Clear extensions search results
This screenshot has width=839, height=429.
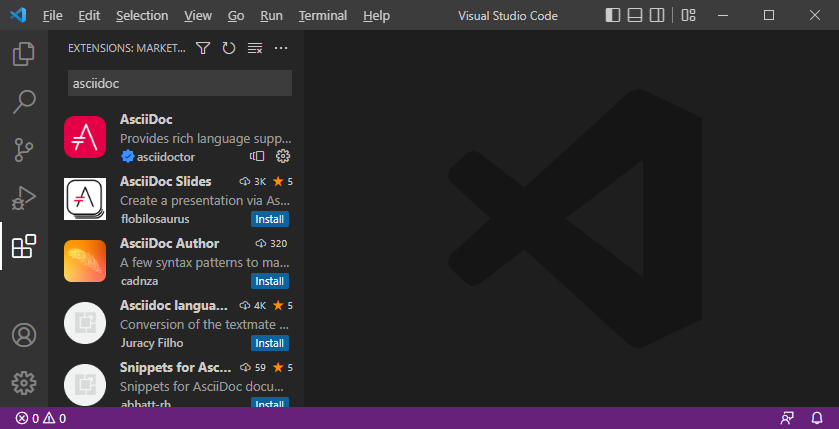click(255, 48)
